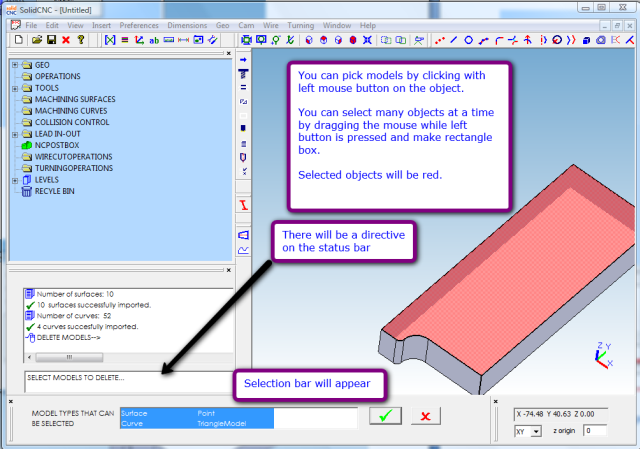Open the Turning menu

tap(303, 24)
